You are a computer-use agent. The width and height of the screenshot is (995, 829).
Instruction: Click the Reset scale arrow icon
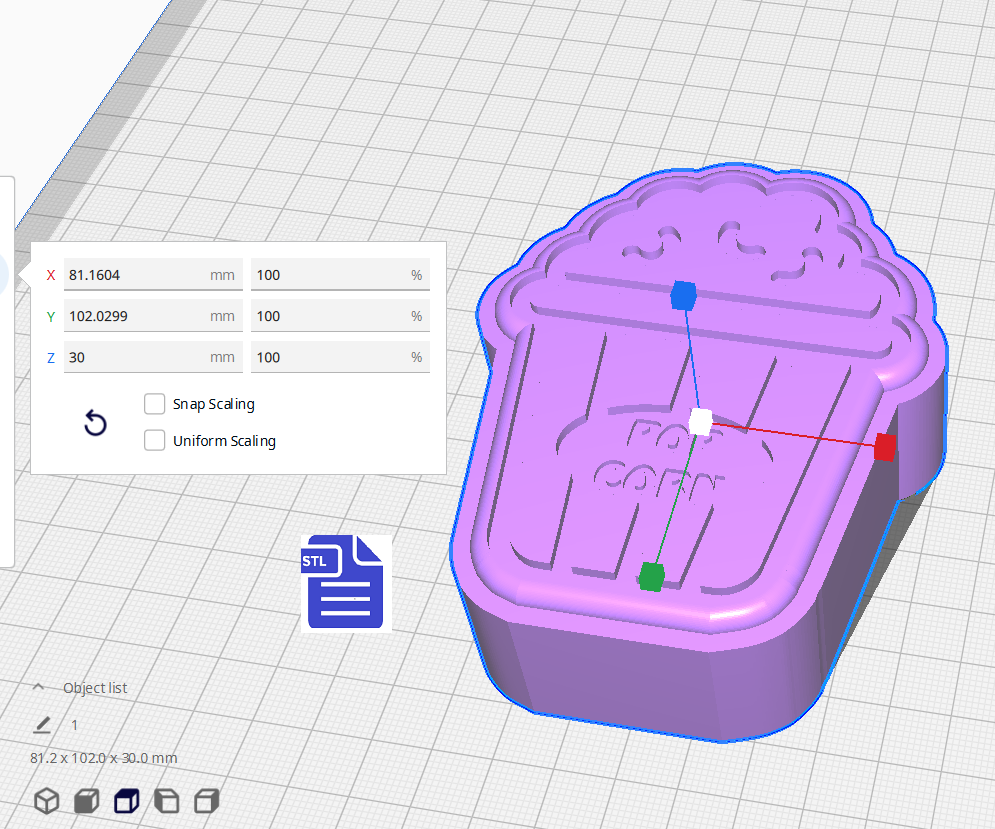(95, 424)
